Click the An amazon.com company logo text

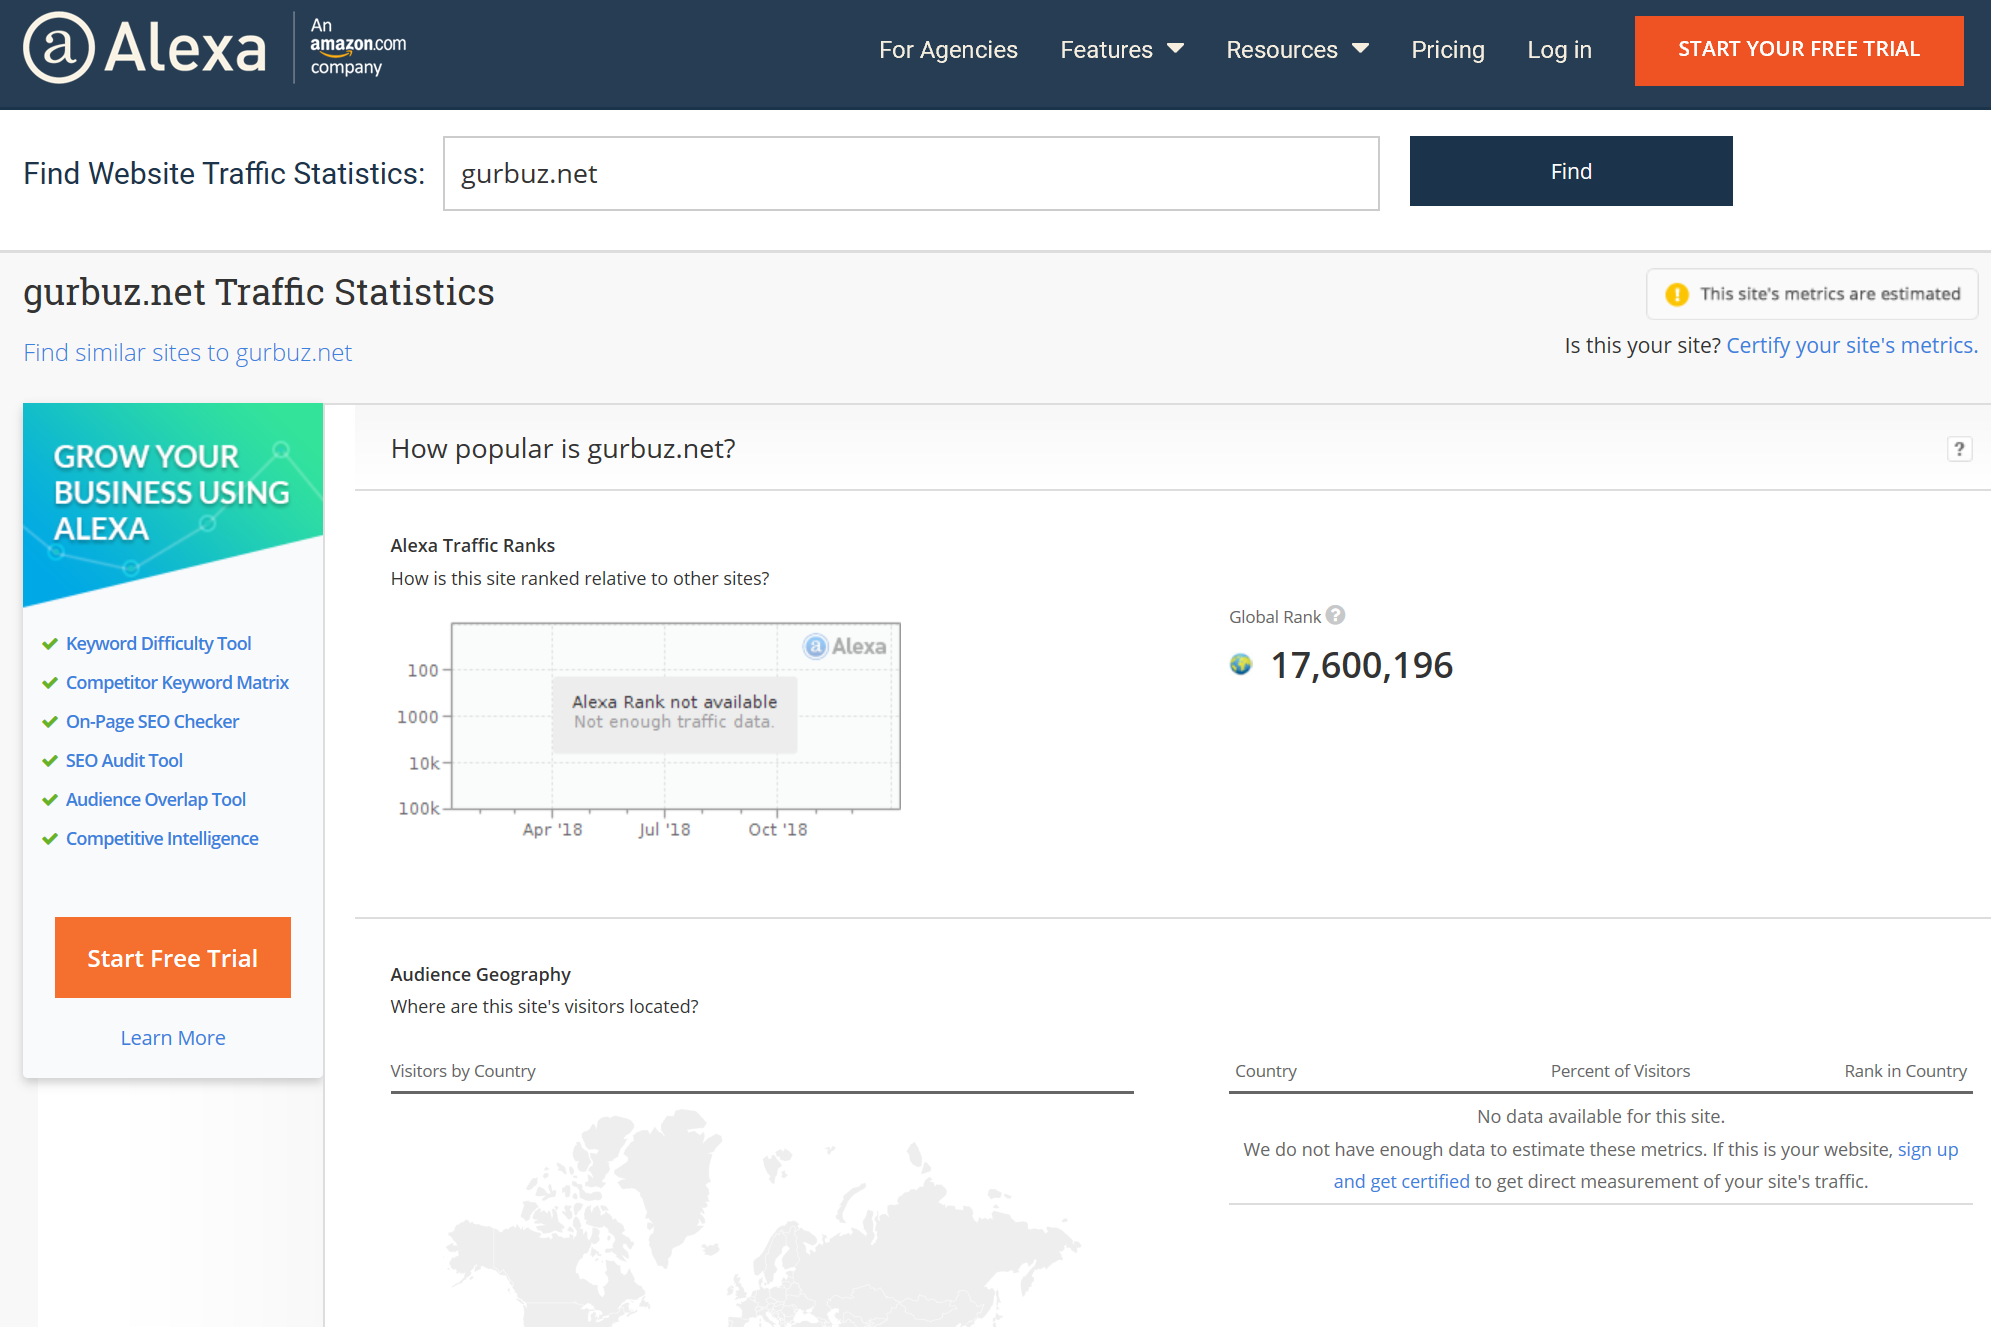(x=358, y=46)
